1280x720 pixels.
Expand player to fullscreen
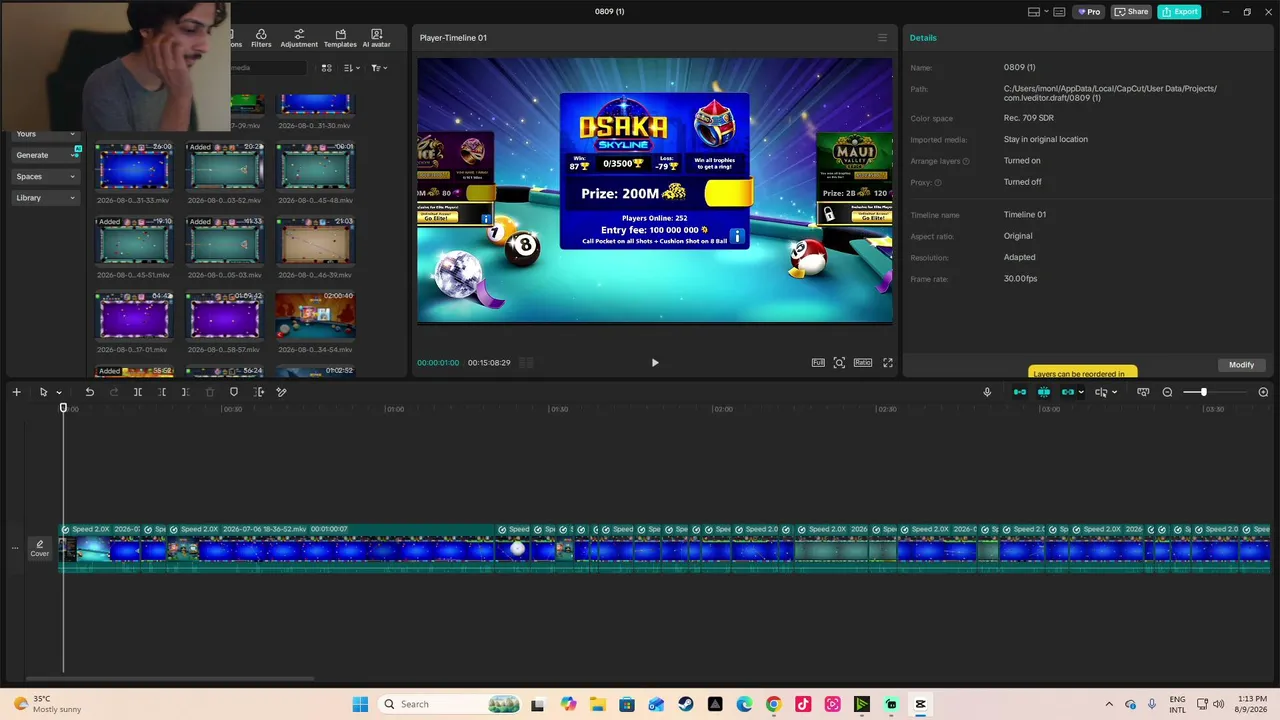[x=887, y=363]
